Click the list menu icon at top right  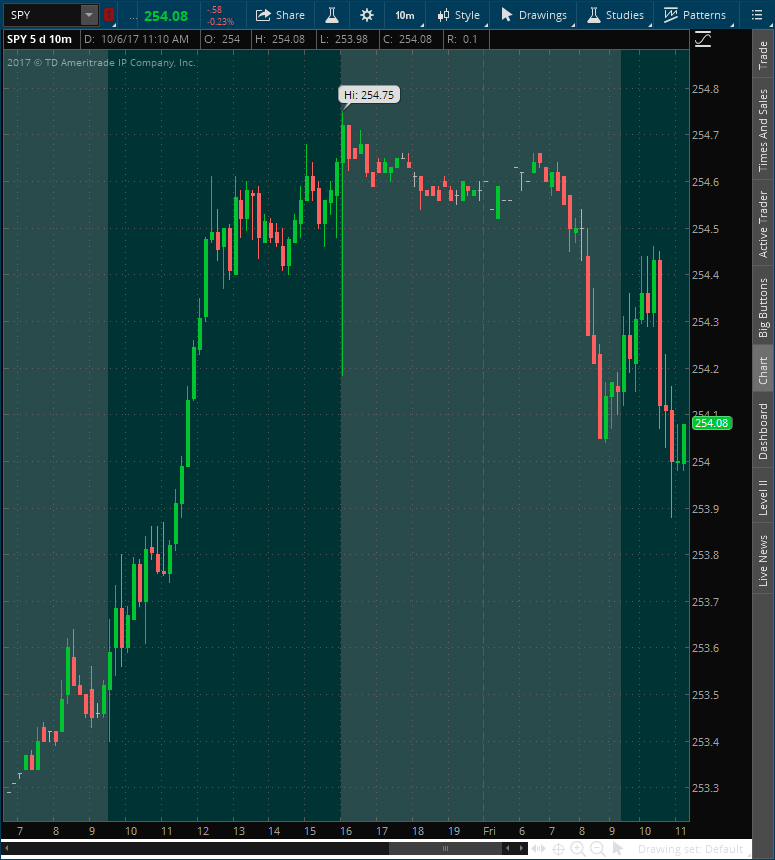coord(757,15)
